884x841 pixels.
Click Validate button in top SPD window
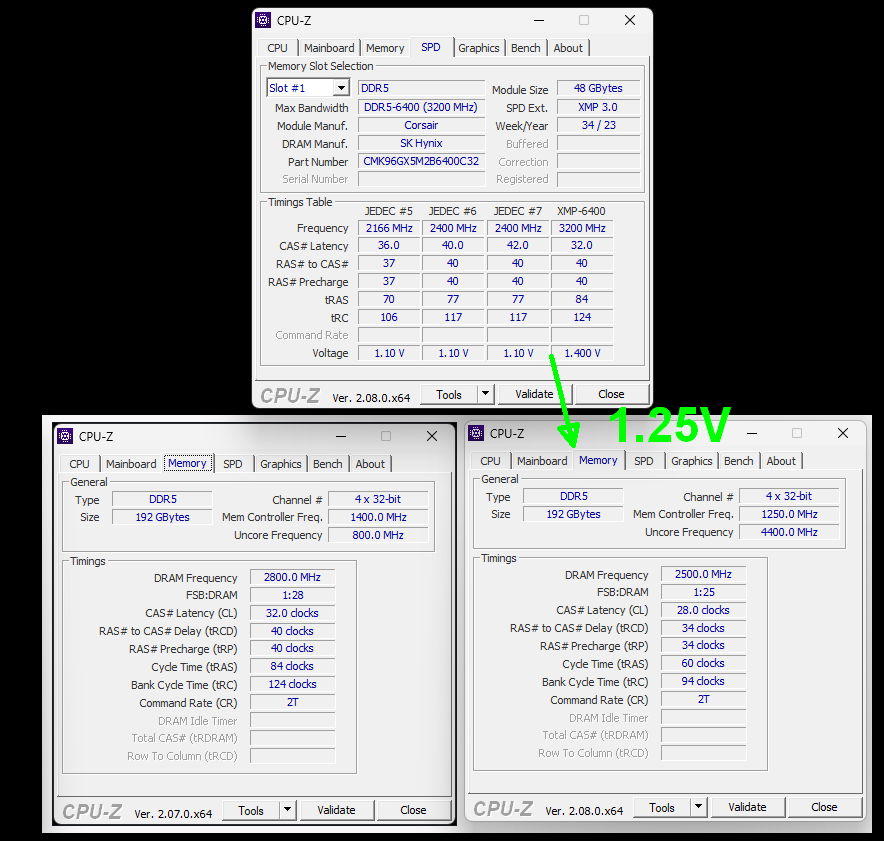pyautogui.click(x=534, y=394)
